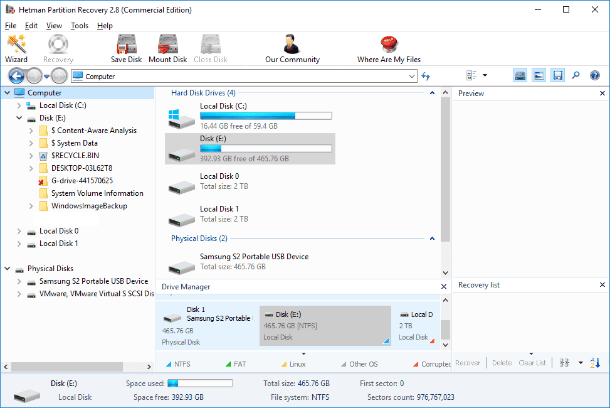This screenshot has height=408, width=610.
Task: Select Disk (E:) partition in Drive Manager
Action: click(325, 326)
